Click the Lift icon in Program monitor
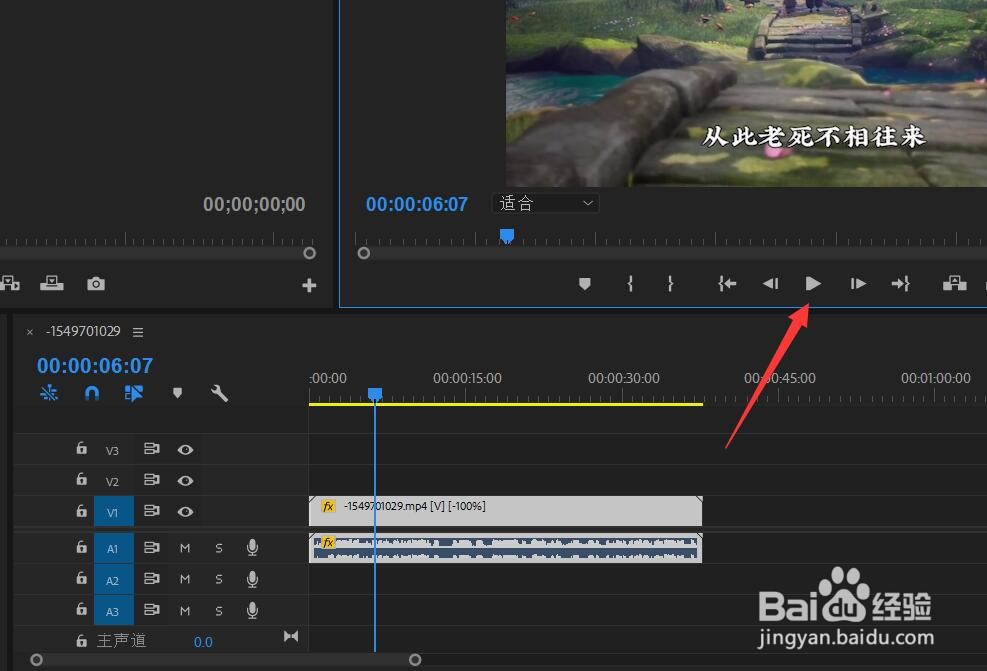Screen dimensions: 987x671 pyautogui.click(x=954, y=283)
